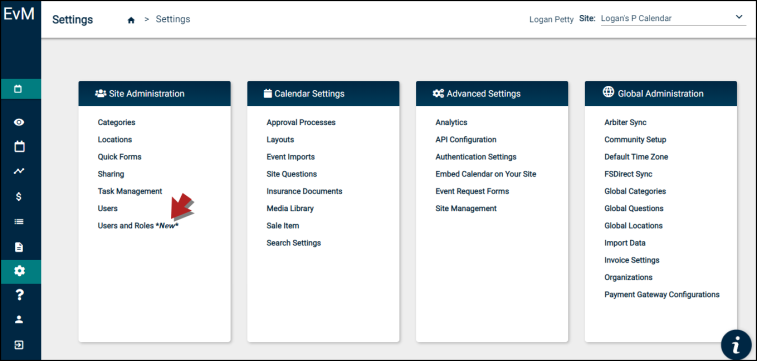757x361 pixels.
Task: Open Community Setup
Action: point(635,139)
